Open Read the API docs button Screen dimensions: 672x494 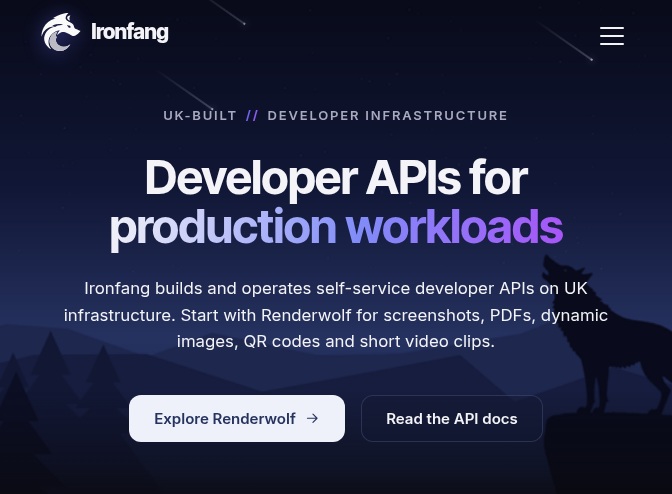[452, 418]
